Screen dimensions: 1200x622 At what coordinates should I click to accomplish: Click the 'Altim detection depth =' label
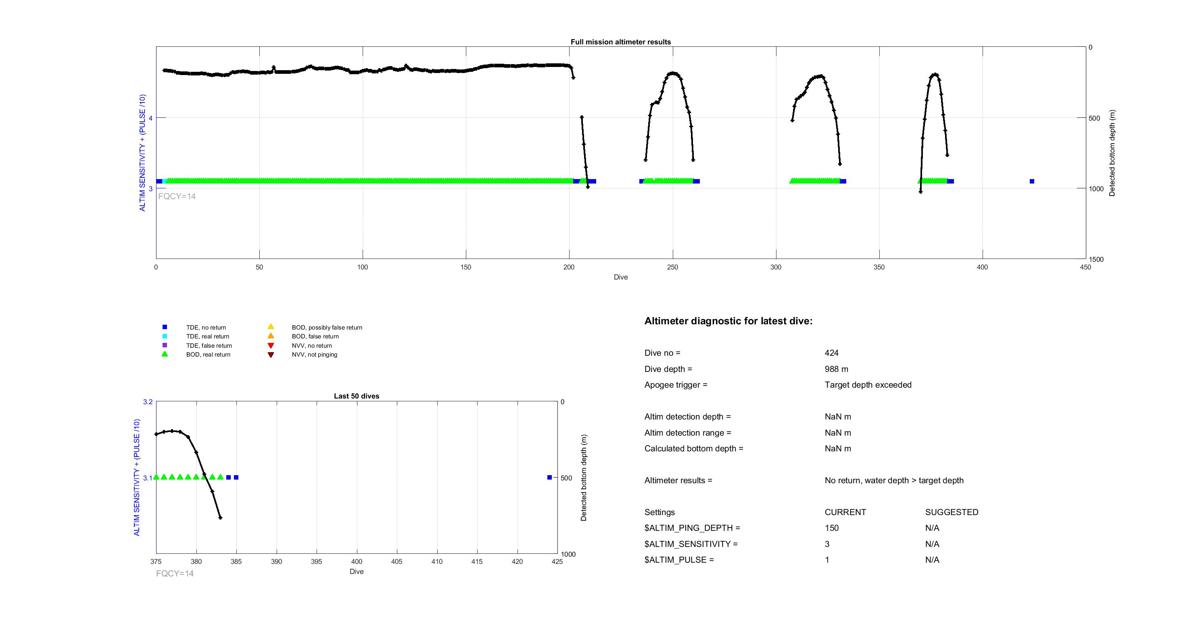688,417
